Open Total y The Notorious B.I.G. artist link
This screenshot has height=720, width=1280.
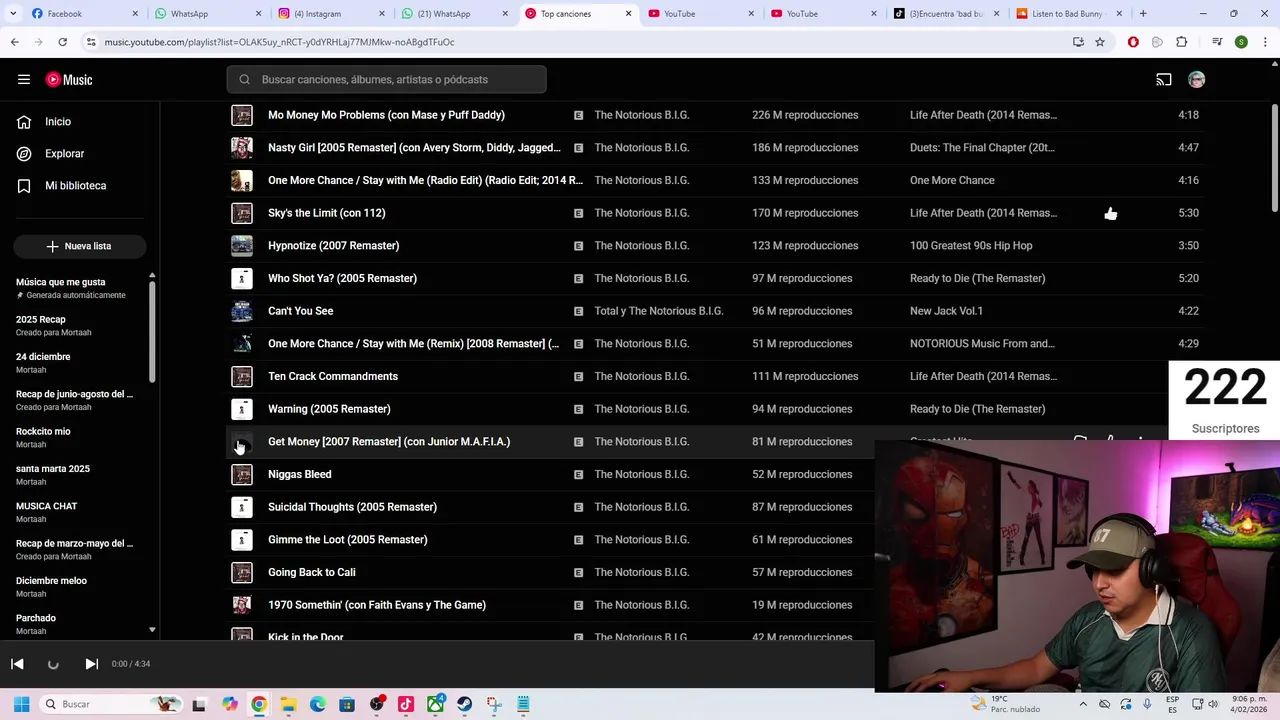(x=659, y=311)
